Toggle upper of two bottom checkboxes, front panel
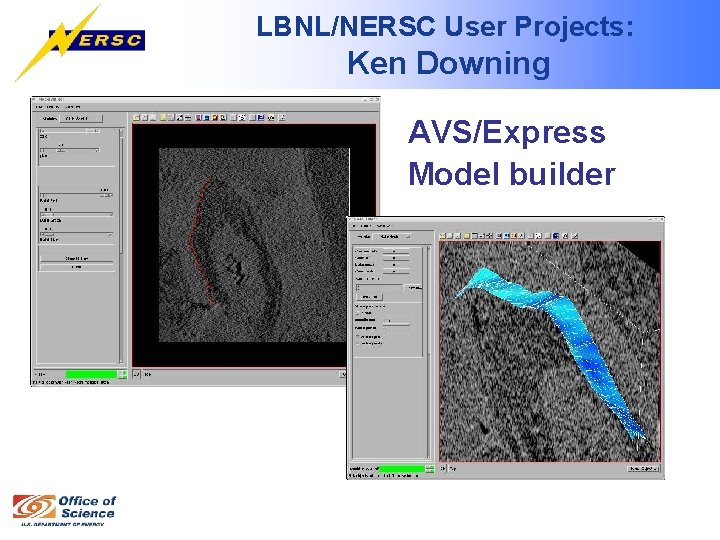The width and height of the screenshot is (720, 540). [x=358, y=337]
